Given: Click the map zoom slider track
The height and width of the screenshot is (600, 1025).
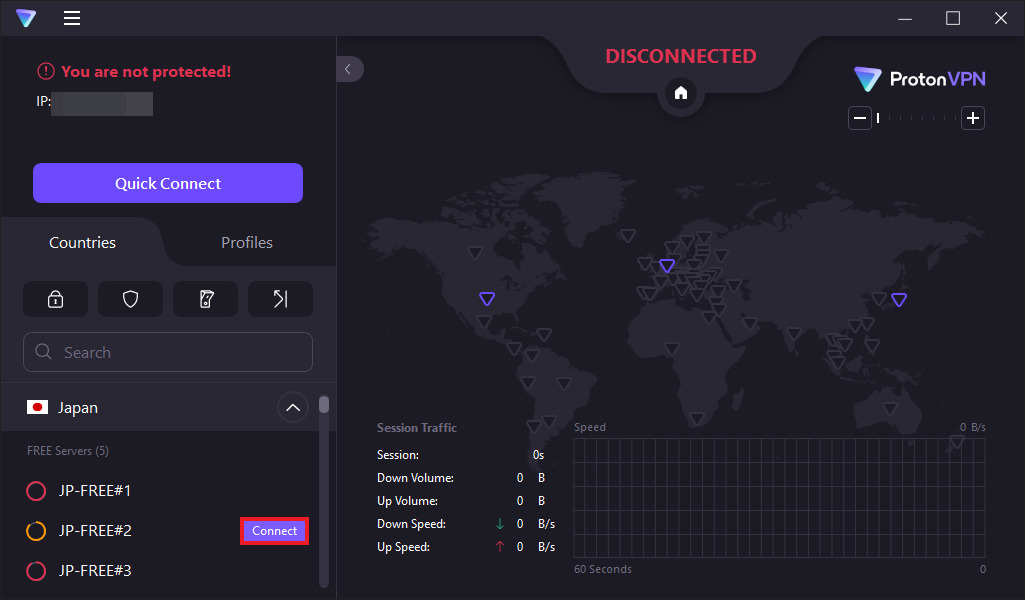Looking at the screenshot, I should 916,118.
